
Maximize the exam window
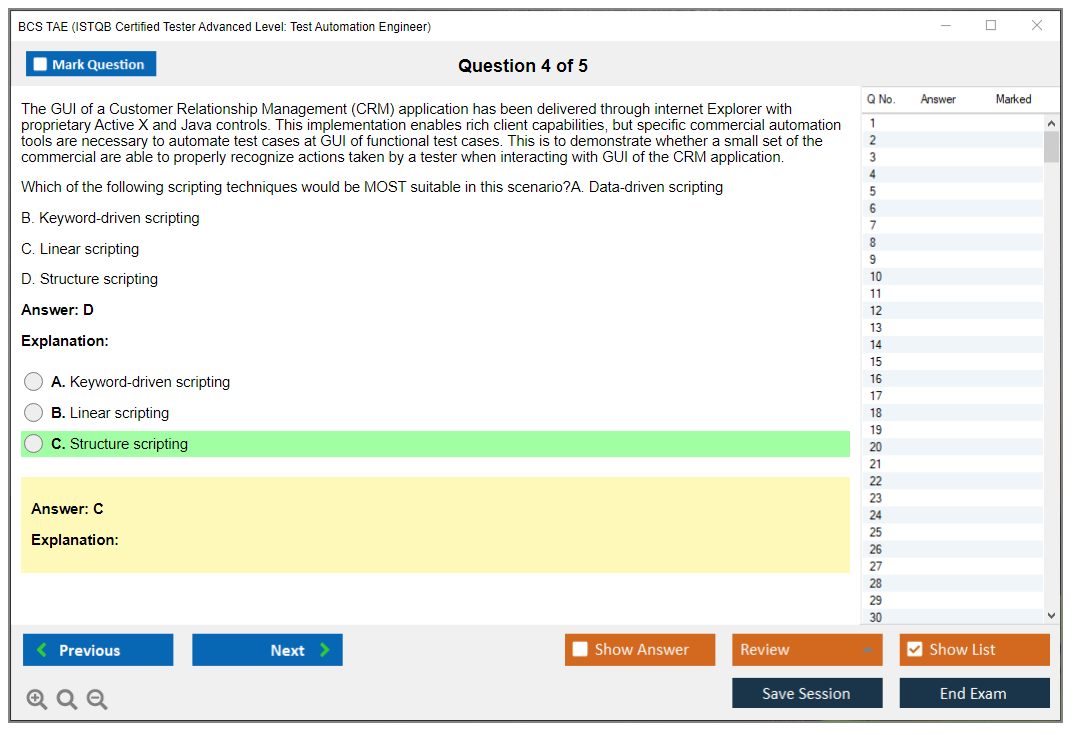coord(991,26)
